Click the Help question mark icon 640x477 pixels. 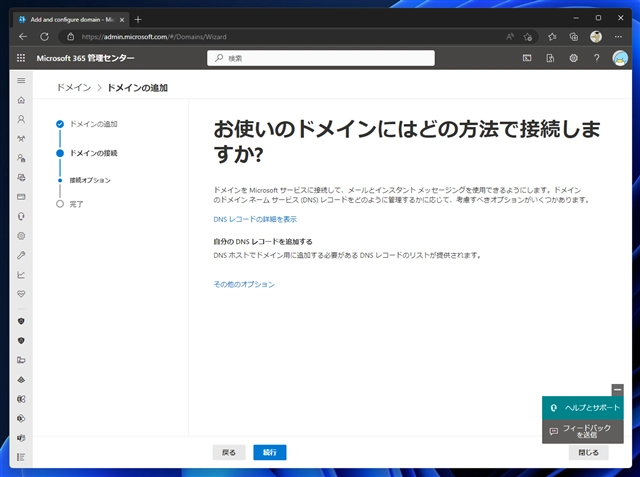(597, 58)
